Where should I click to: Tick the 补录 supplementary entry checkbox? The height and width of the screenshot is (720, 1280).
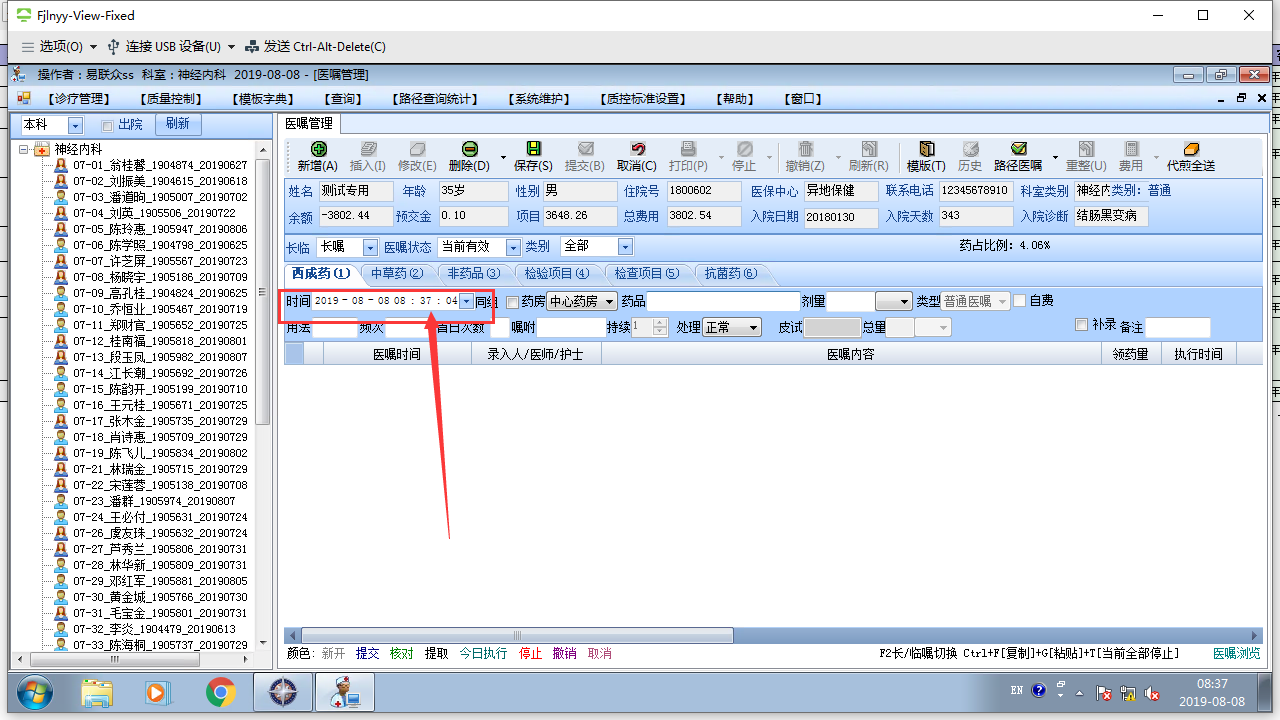1081,325
